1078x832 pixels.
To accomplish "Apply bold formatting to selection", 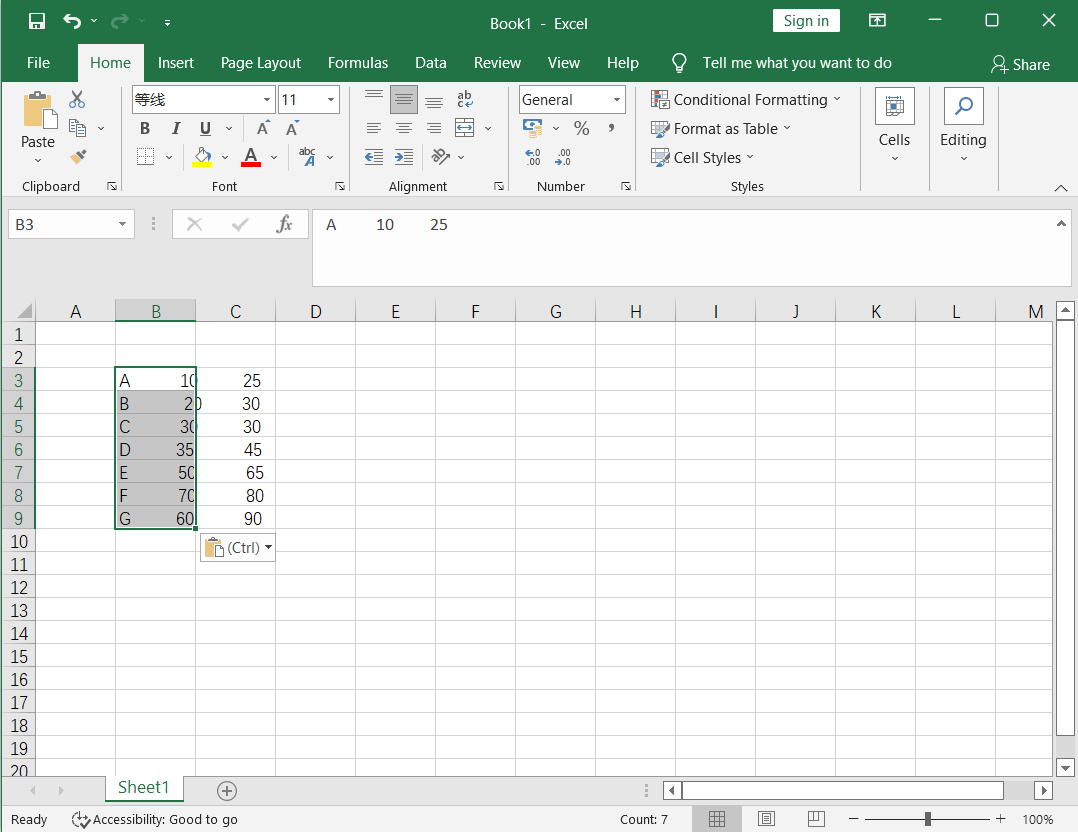I will point(144,128).
